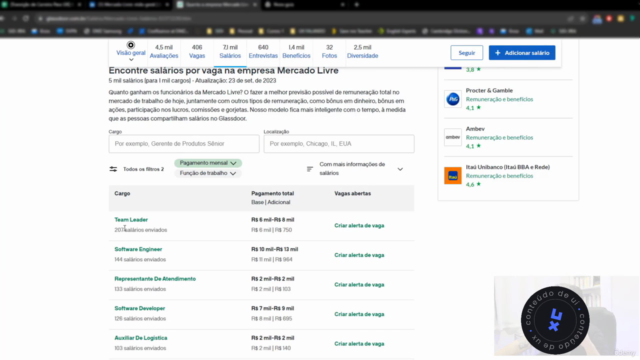Open the Pagamento mensal filter dropdown
This screenshot has width=640, height=360.
click(208, 163)
